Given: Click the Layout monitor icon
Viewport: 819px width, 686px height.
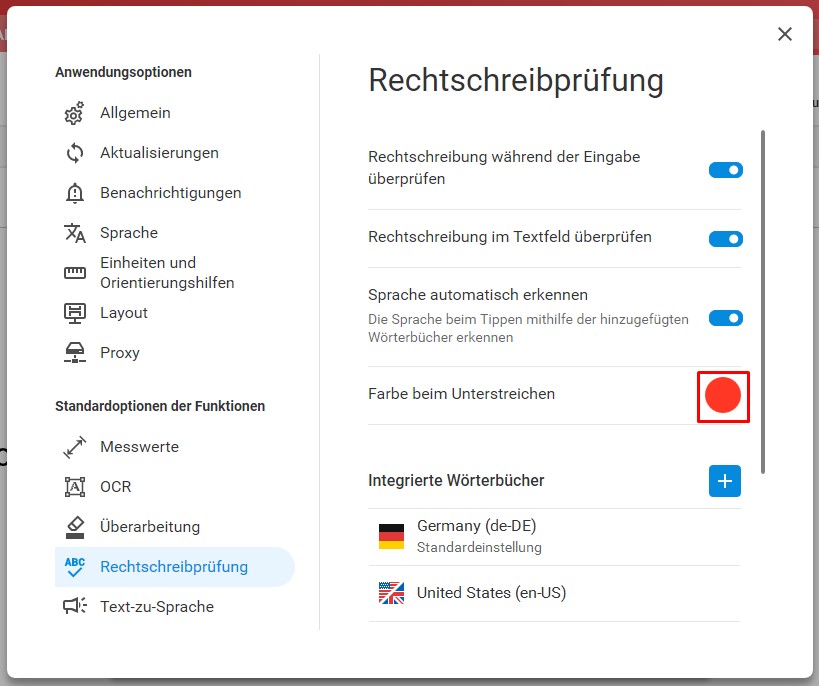Looking at the screenshot, I should click(75, 313).
